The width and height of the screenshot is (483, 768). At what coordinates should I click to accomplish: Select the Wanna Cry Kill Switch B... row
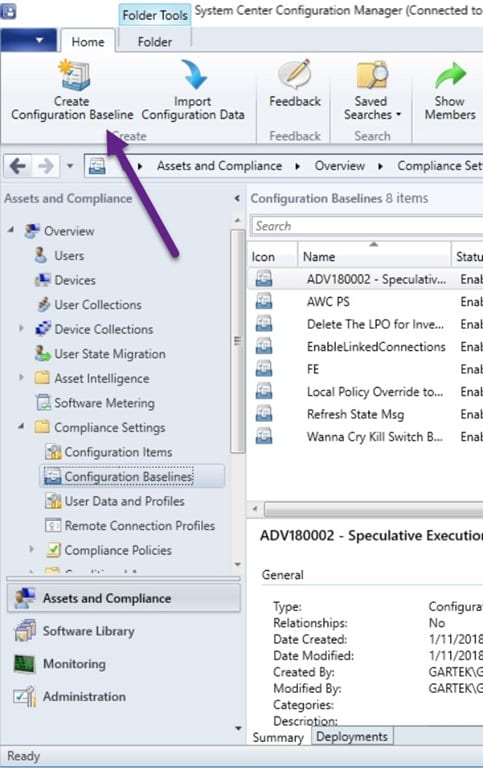[365, 436]
